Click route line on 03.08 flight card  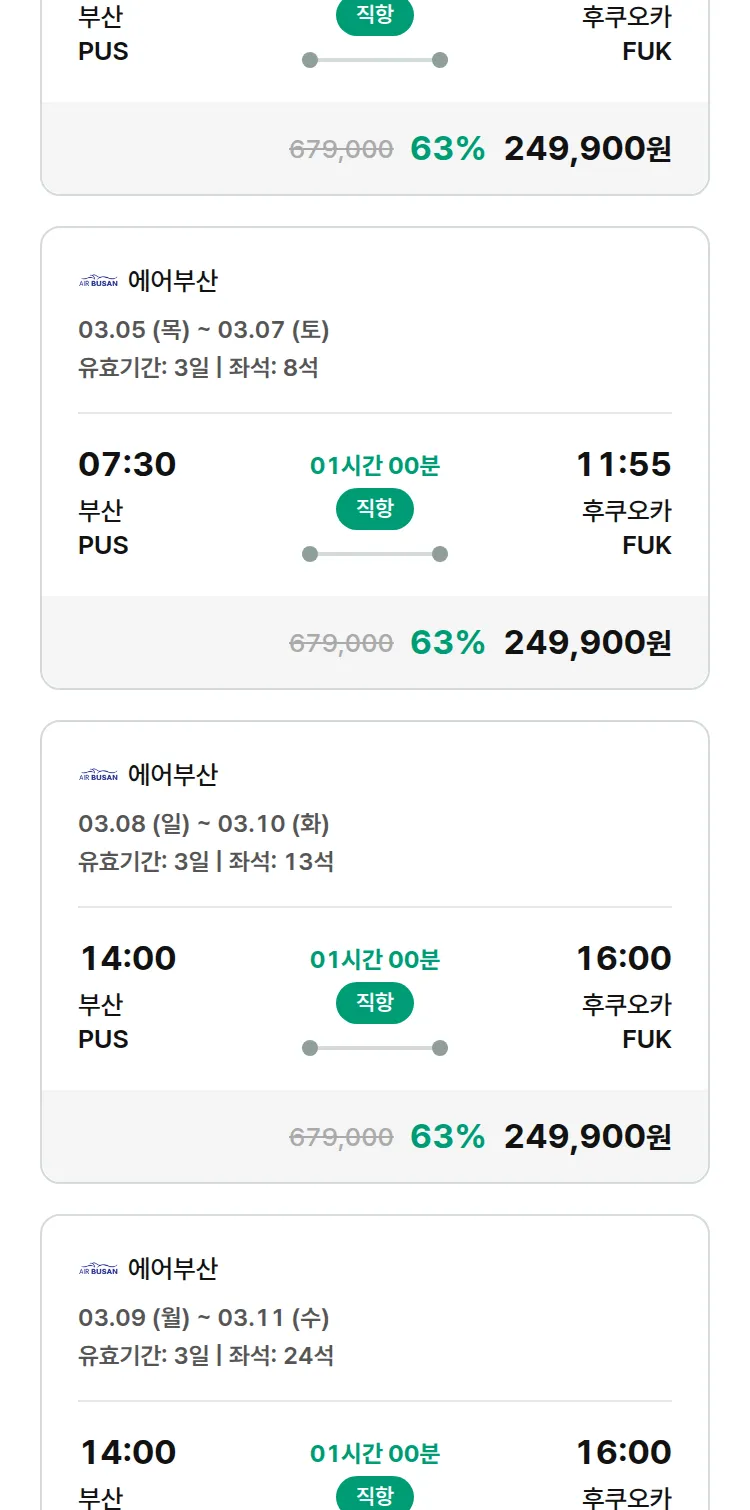tap(375, 1048)
